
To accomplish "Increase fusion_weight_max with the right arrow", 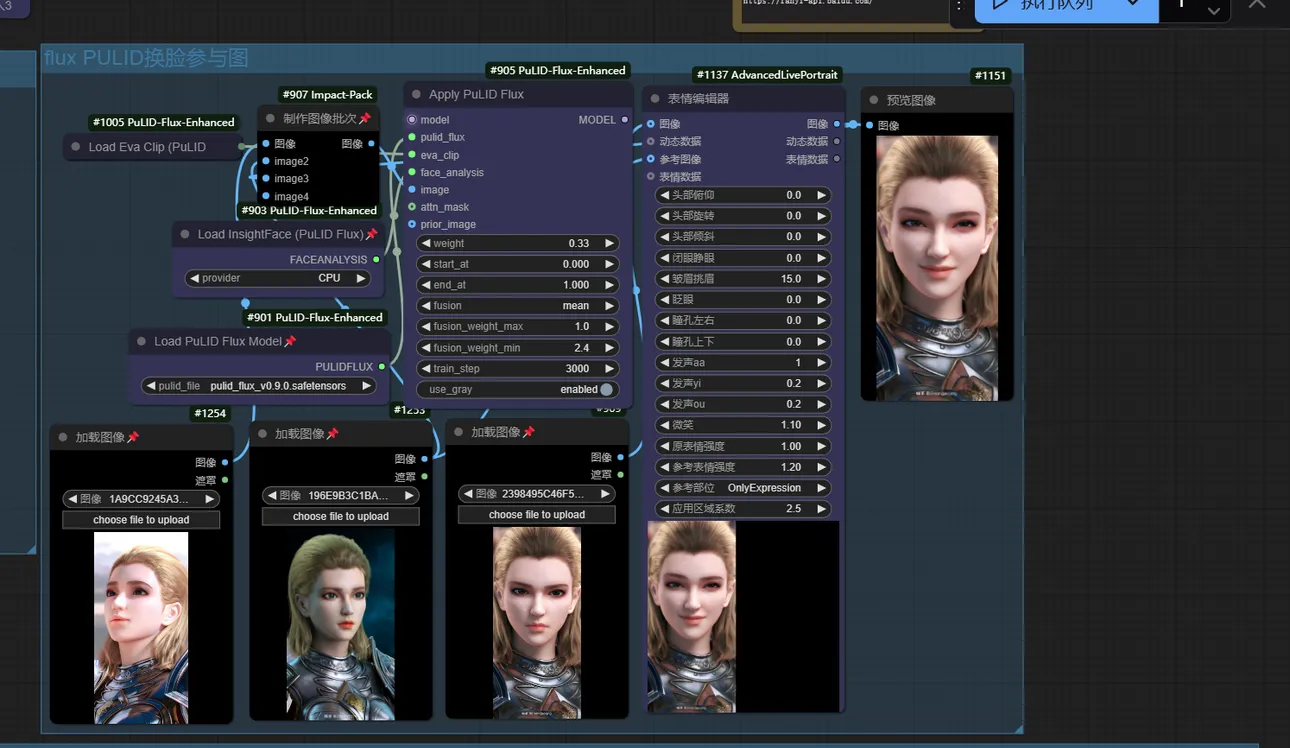I will click(609, 327).
